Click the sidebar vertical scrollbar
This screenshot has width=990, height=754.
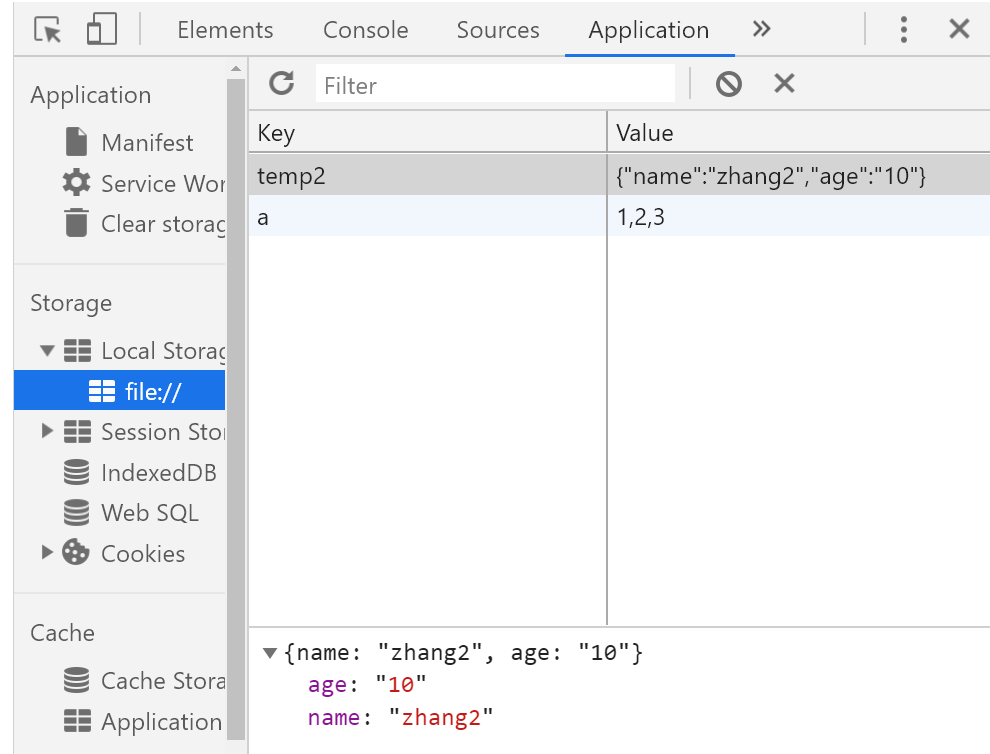(x=236, y=400)
